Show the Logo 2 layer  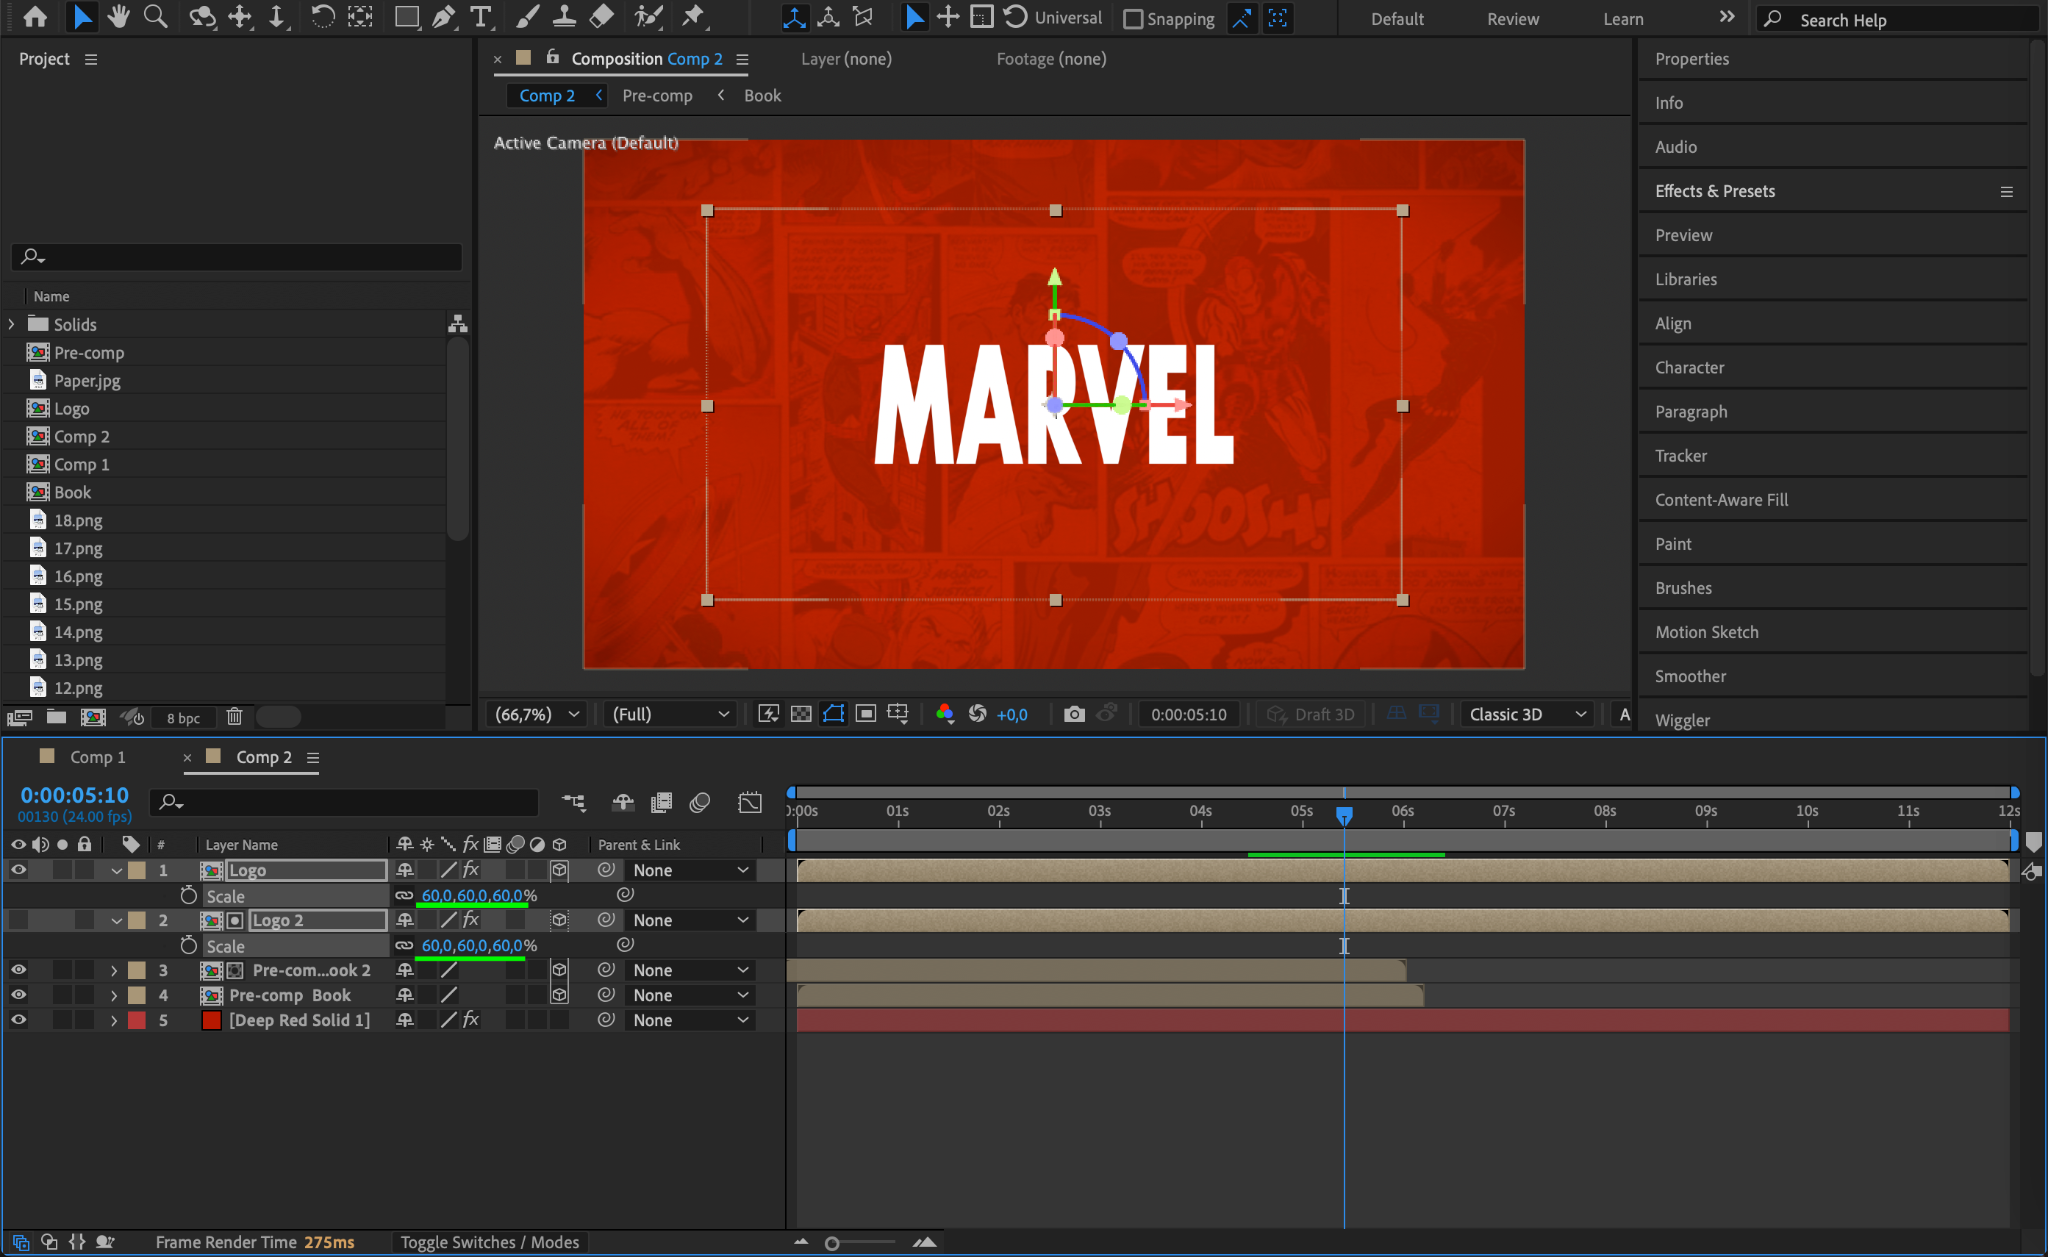[18, 920]
